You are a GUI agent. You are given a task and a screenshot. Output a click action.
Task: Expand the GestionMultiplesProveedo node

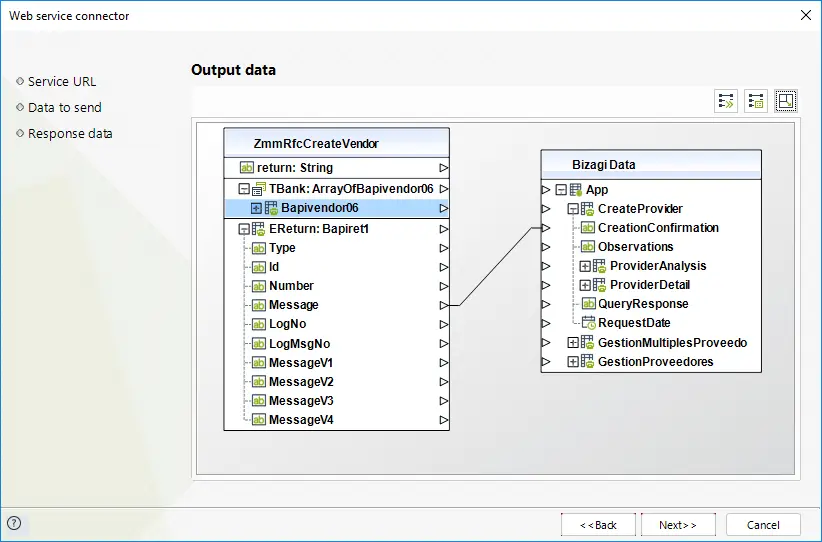[573, 343]
